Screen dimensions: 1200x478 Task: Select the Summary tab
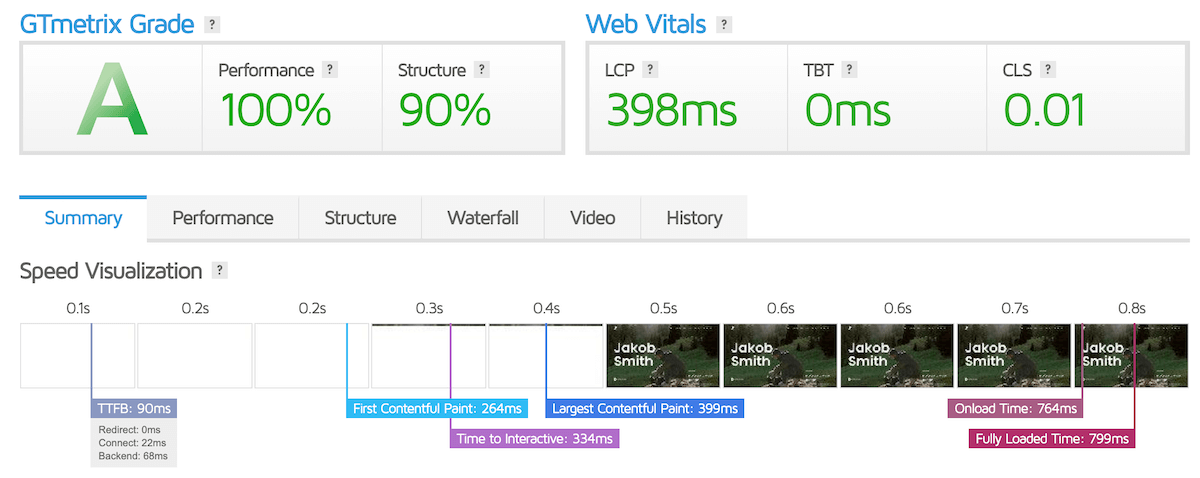coord(83,218)
